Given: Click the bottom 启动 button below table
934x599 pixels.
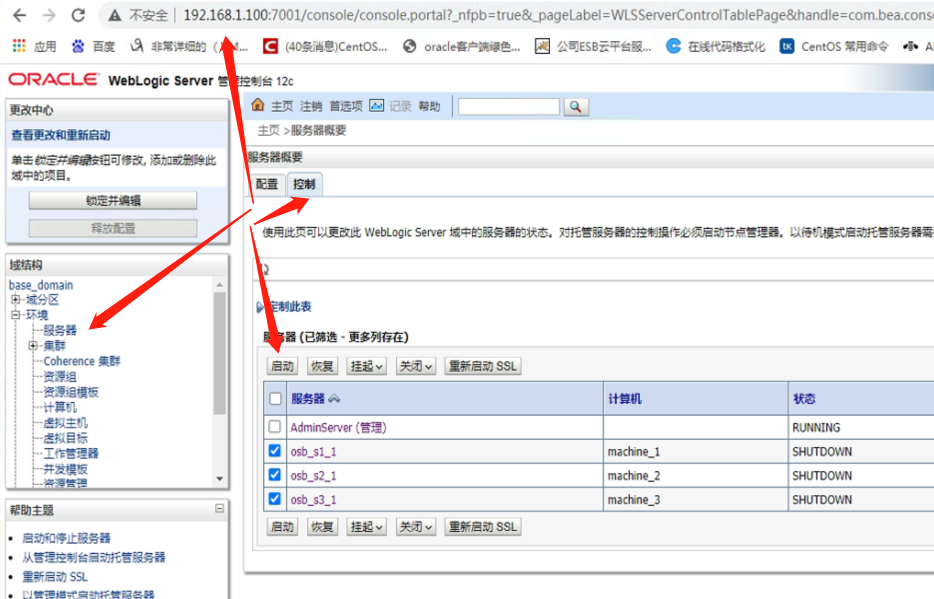Looking at the screenshot, I should click(282, 526).
